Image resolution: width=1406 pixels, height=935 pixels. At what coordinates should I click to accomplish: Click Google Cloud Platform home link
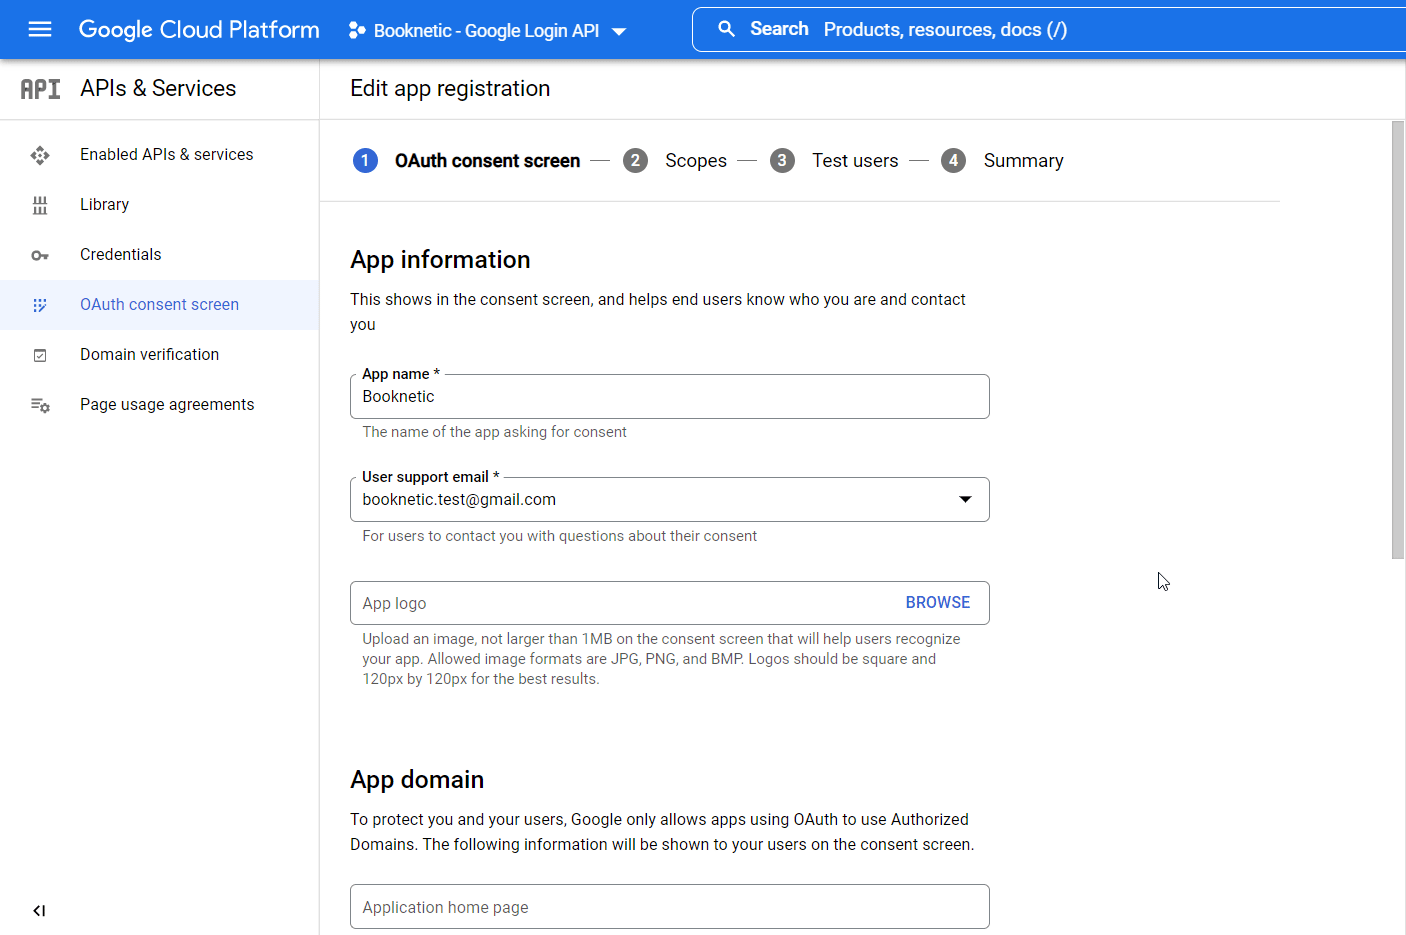[198, 29]
